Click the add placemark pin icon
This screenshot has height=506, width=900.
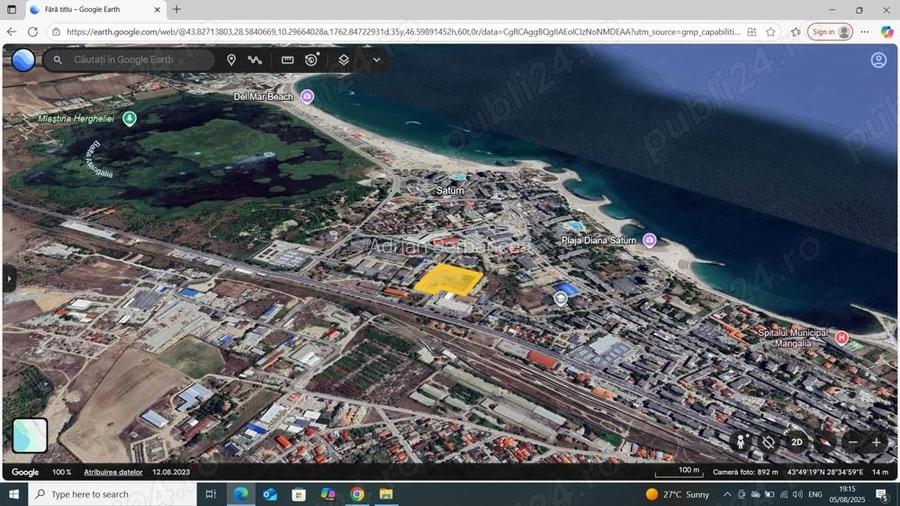tap(231, 60)
